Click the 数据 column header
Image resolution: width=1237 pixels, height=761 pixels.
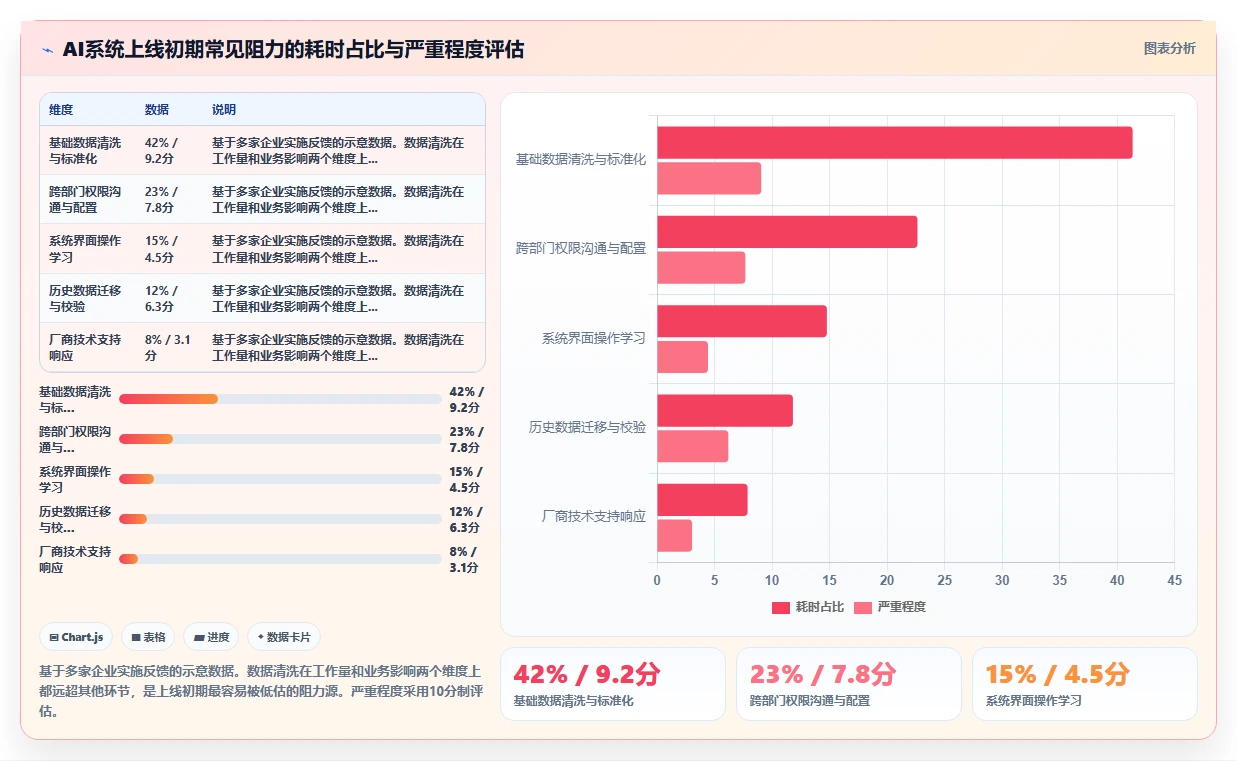click(157, 109)
